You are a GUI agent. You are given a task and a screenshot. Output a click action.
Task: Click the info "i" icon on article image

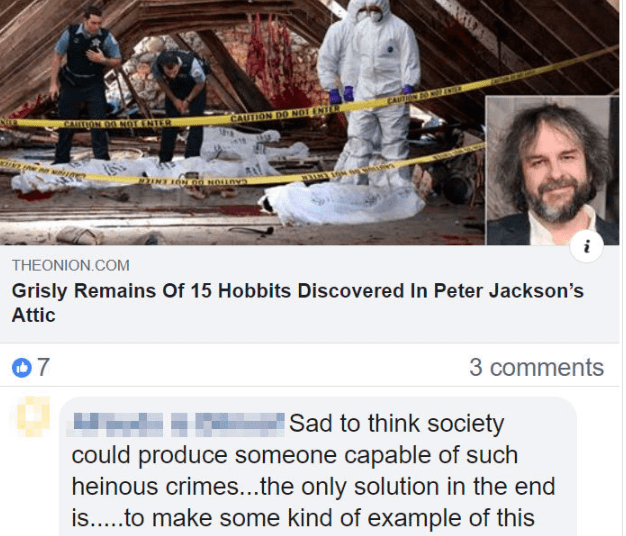pyautogui.click(x=586, y=246)
